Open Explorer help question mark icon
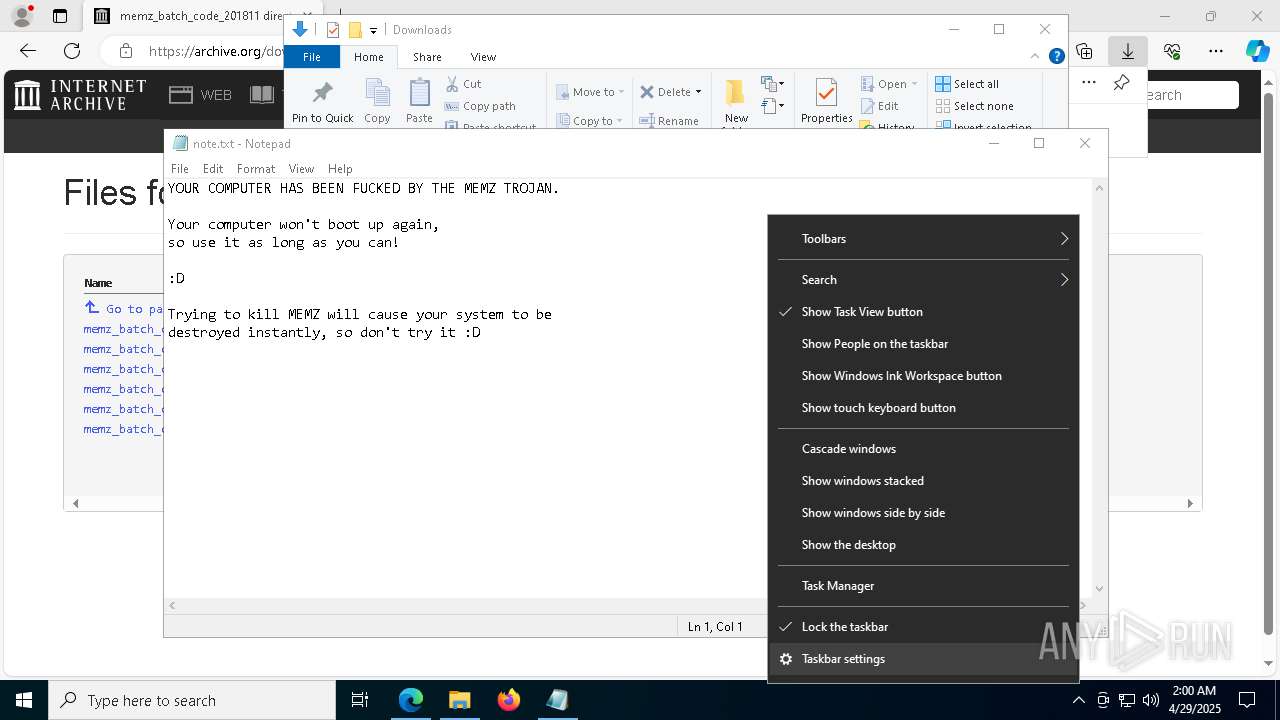Viewport: 1280px width, 720px height. point(1056,57)
